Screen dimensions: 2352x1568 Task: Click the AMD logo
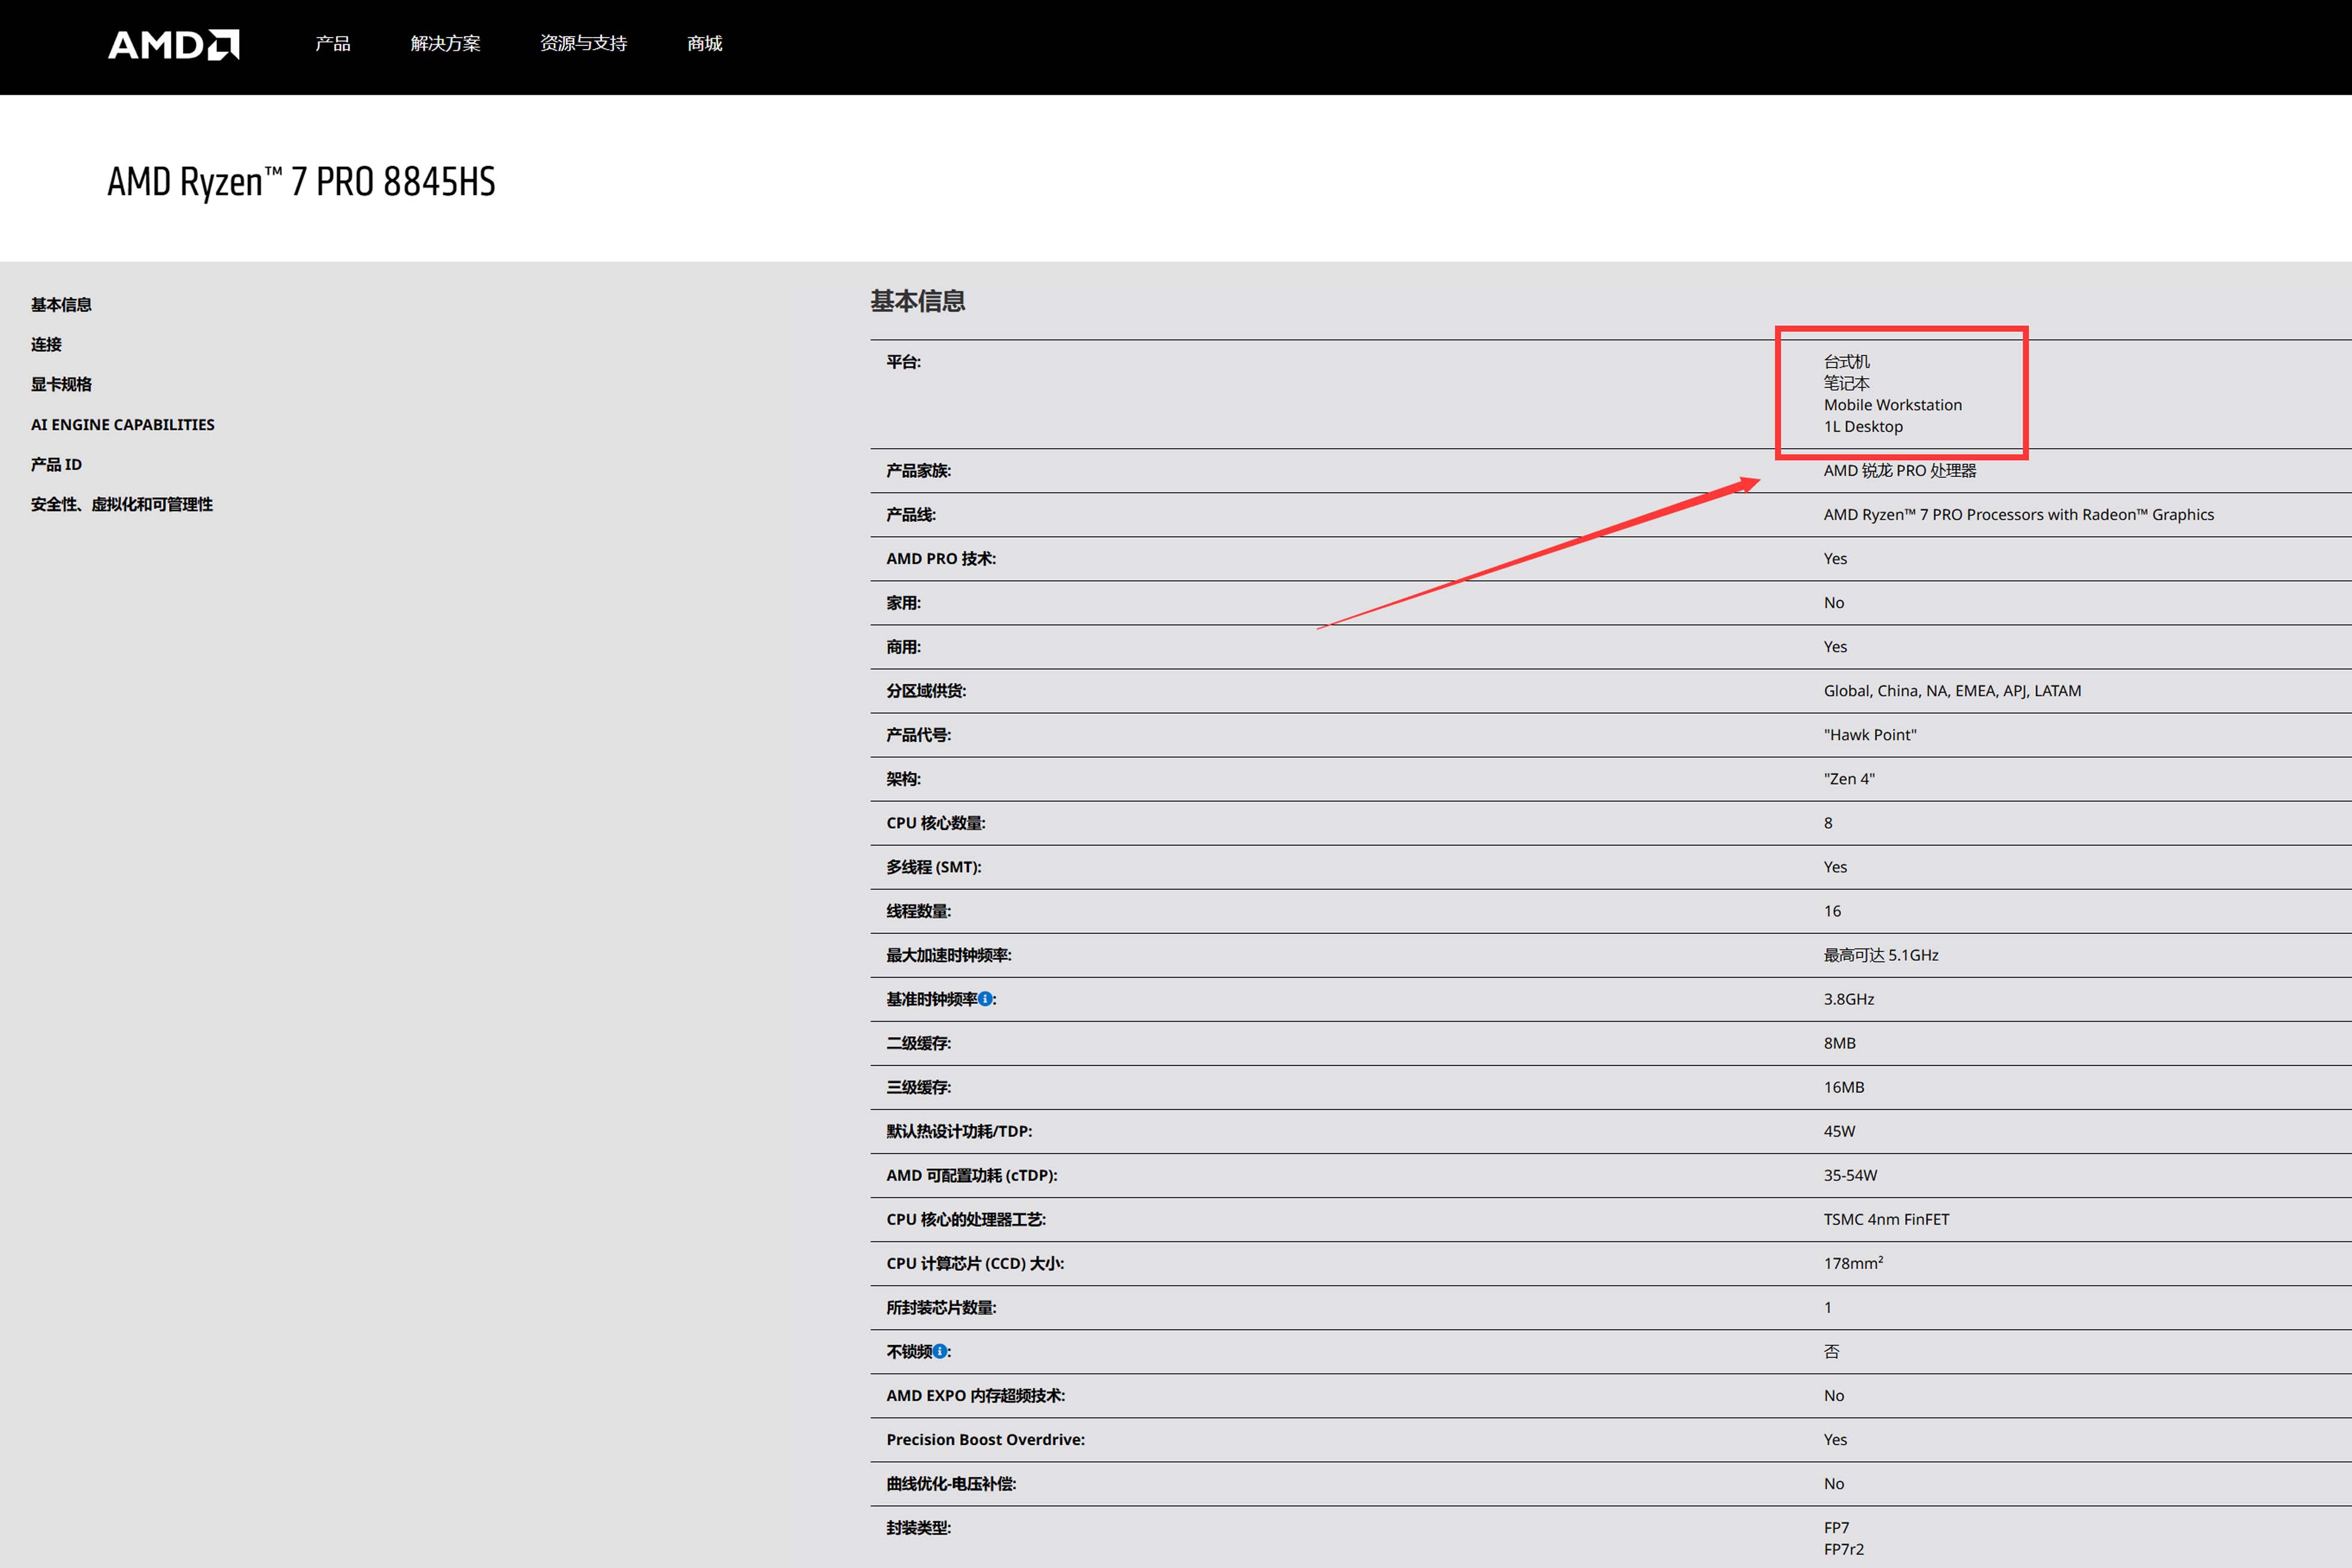[173, 44]
